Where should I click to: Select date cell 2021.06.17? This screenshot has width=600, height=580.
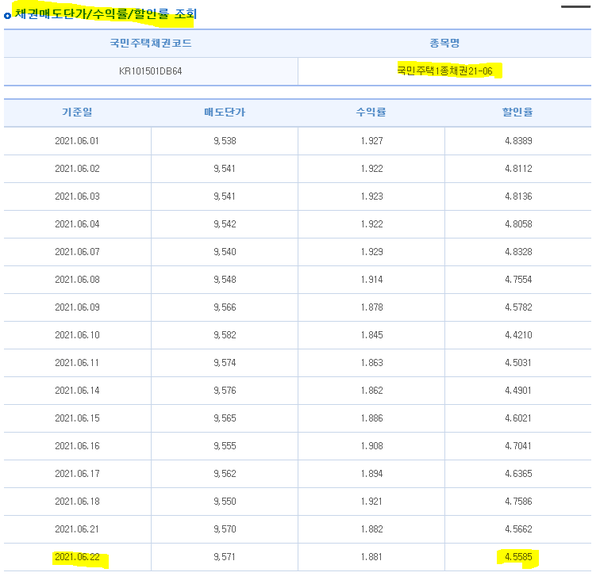[x=77, y=474]
